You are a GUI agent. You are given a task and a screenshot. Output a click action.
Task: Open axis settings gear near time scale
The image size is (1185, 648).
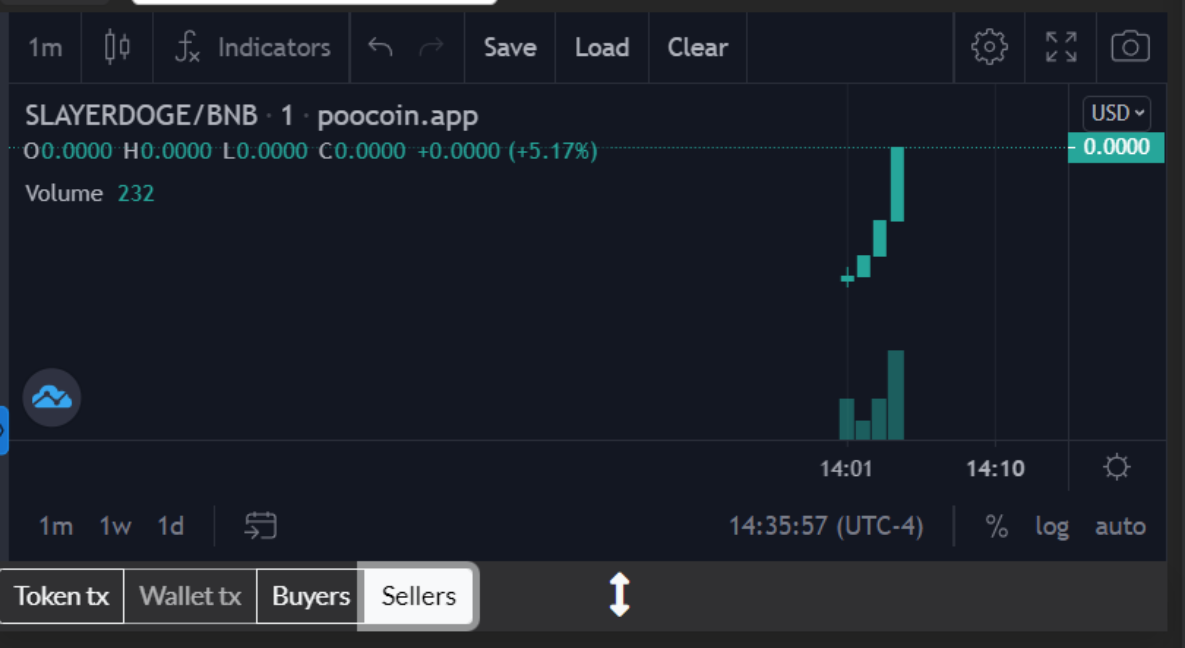(1116, 467)
